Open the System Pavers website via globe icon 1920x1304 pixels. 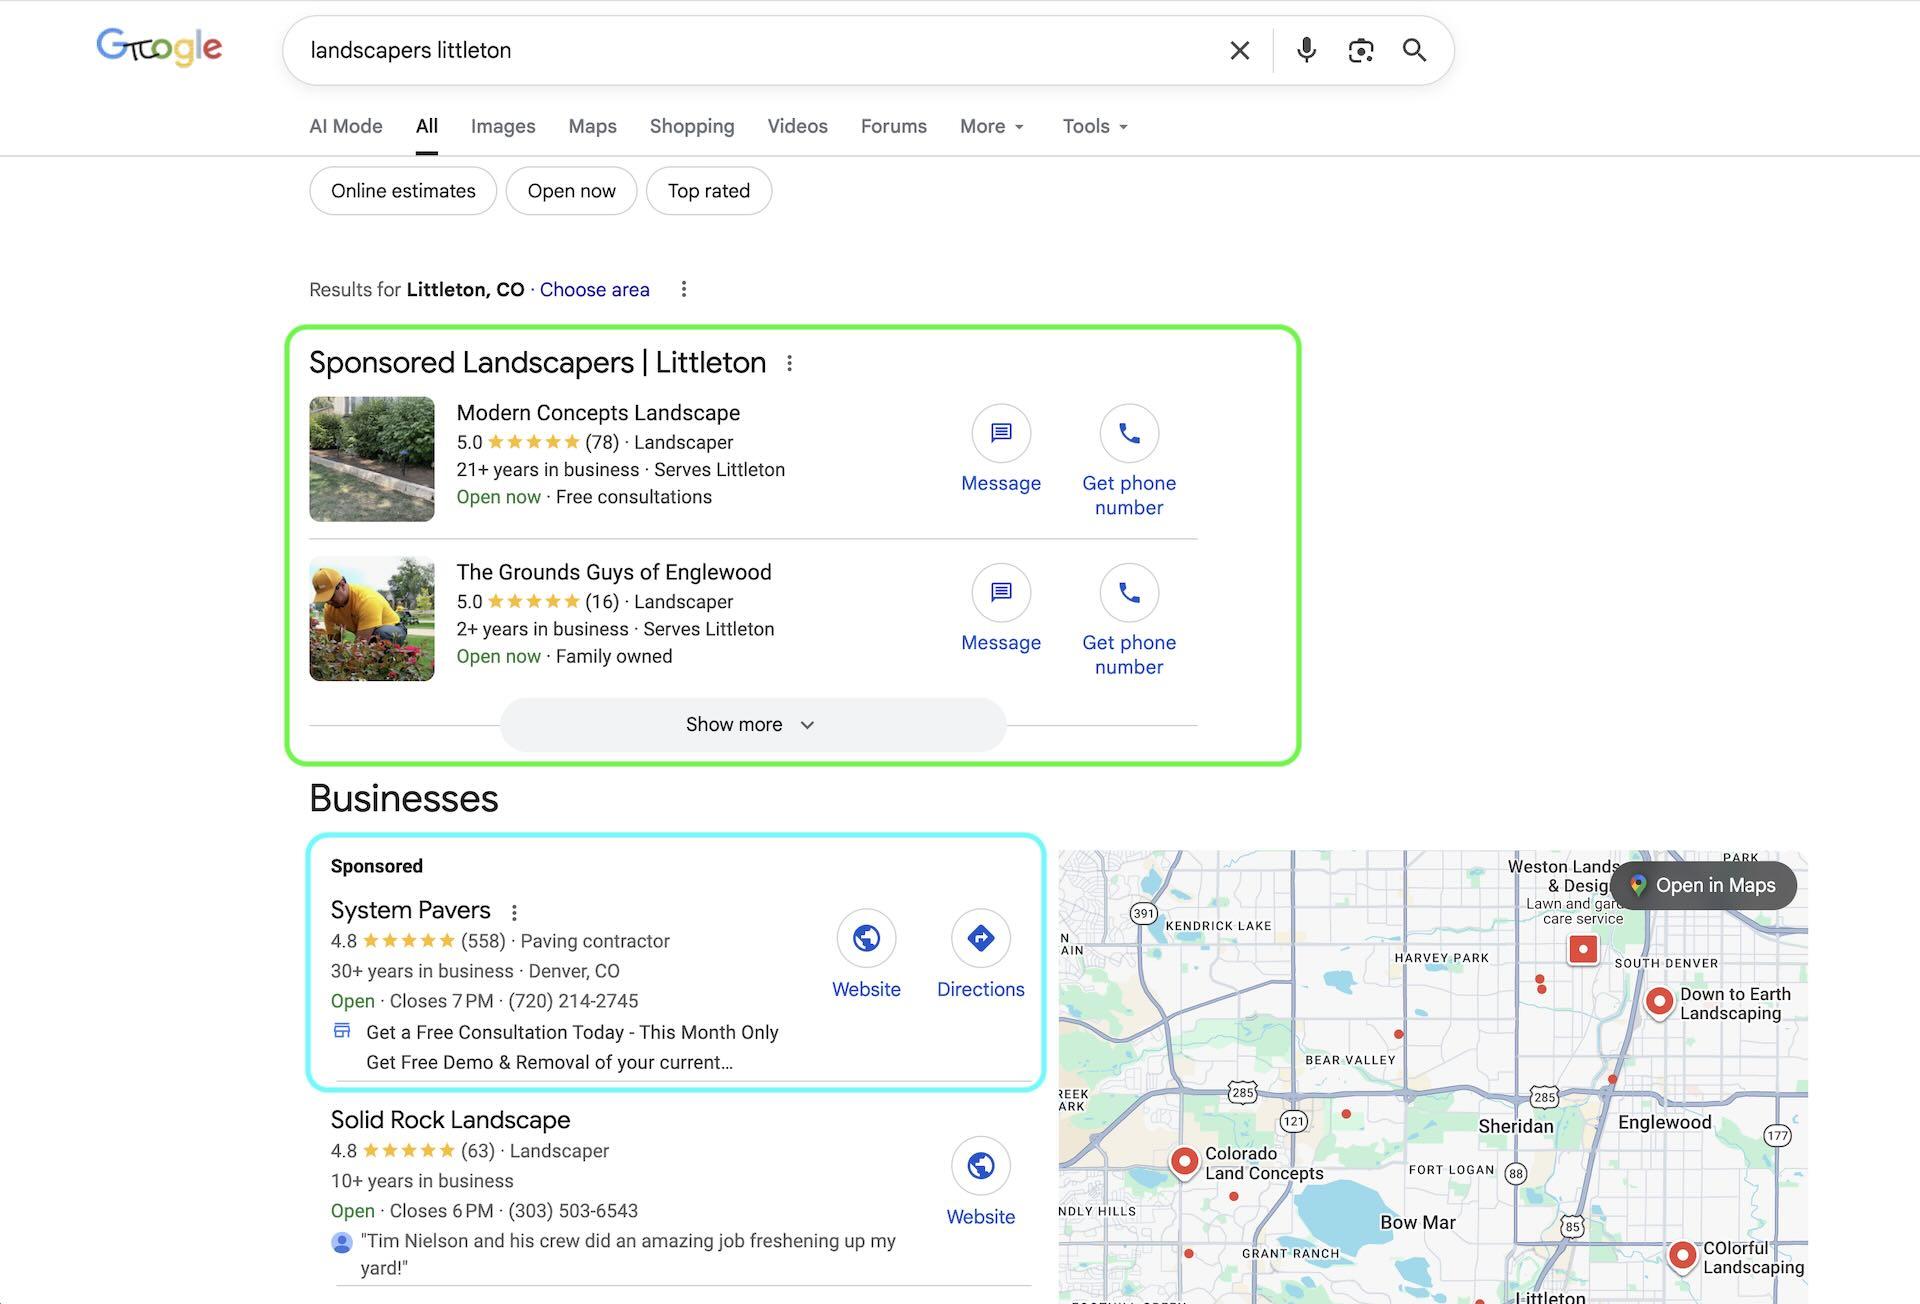[866, 938]
